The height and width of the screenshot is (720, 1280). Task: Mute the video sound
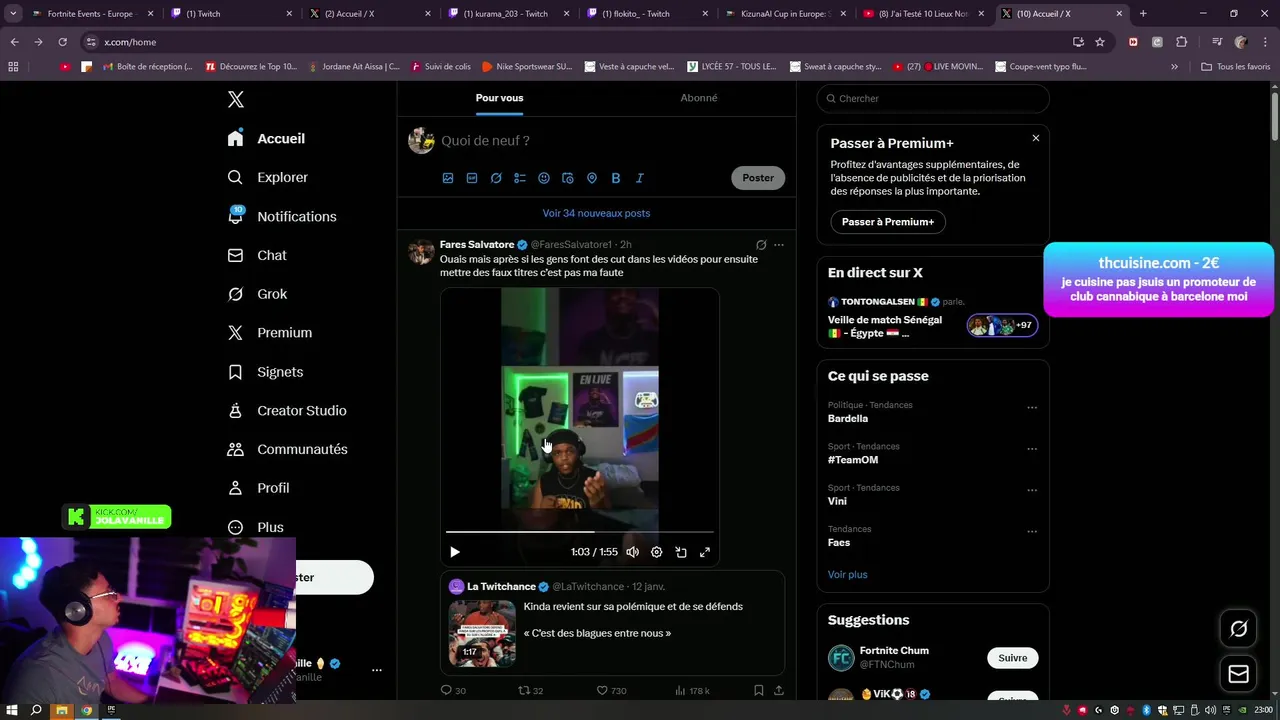point(632,552)
